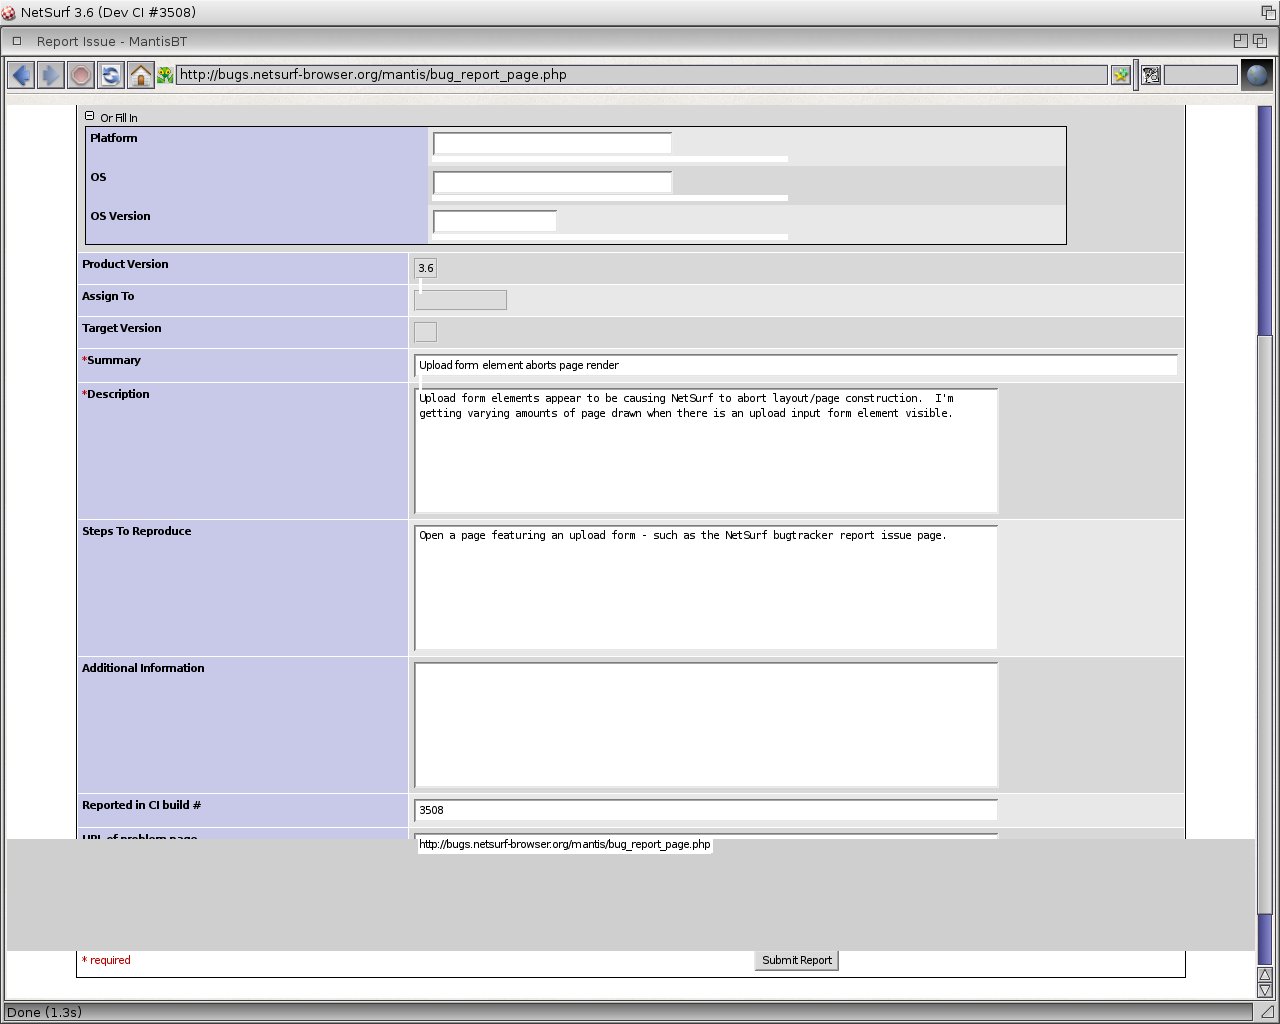Click the browser address bar

[x=640, y=75]
